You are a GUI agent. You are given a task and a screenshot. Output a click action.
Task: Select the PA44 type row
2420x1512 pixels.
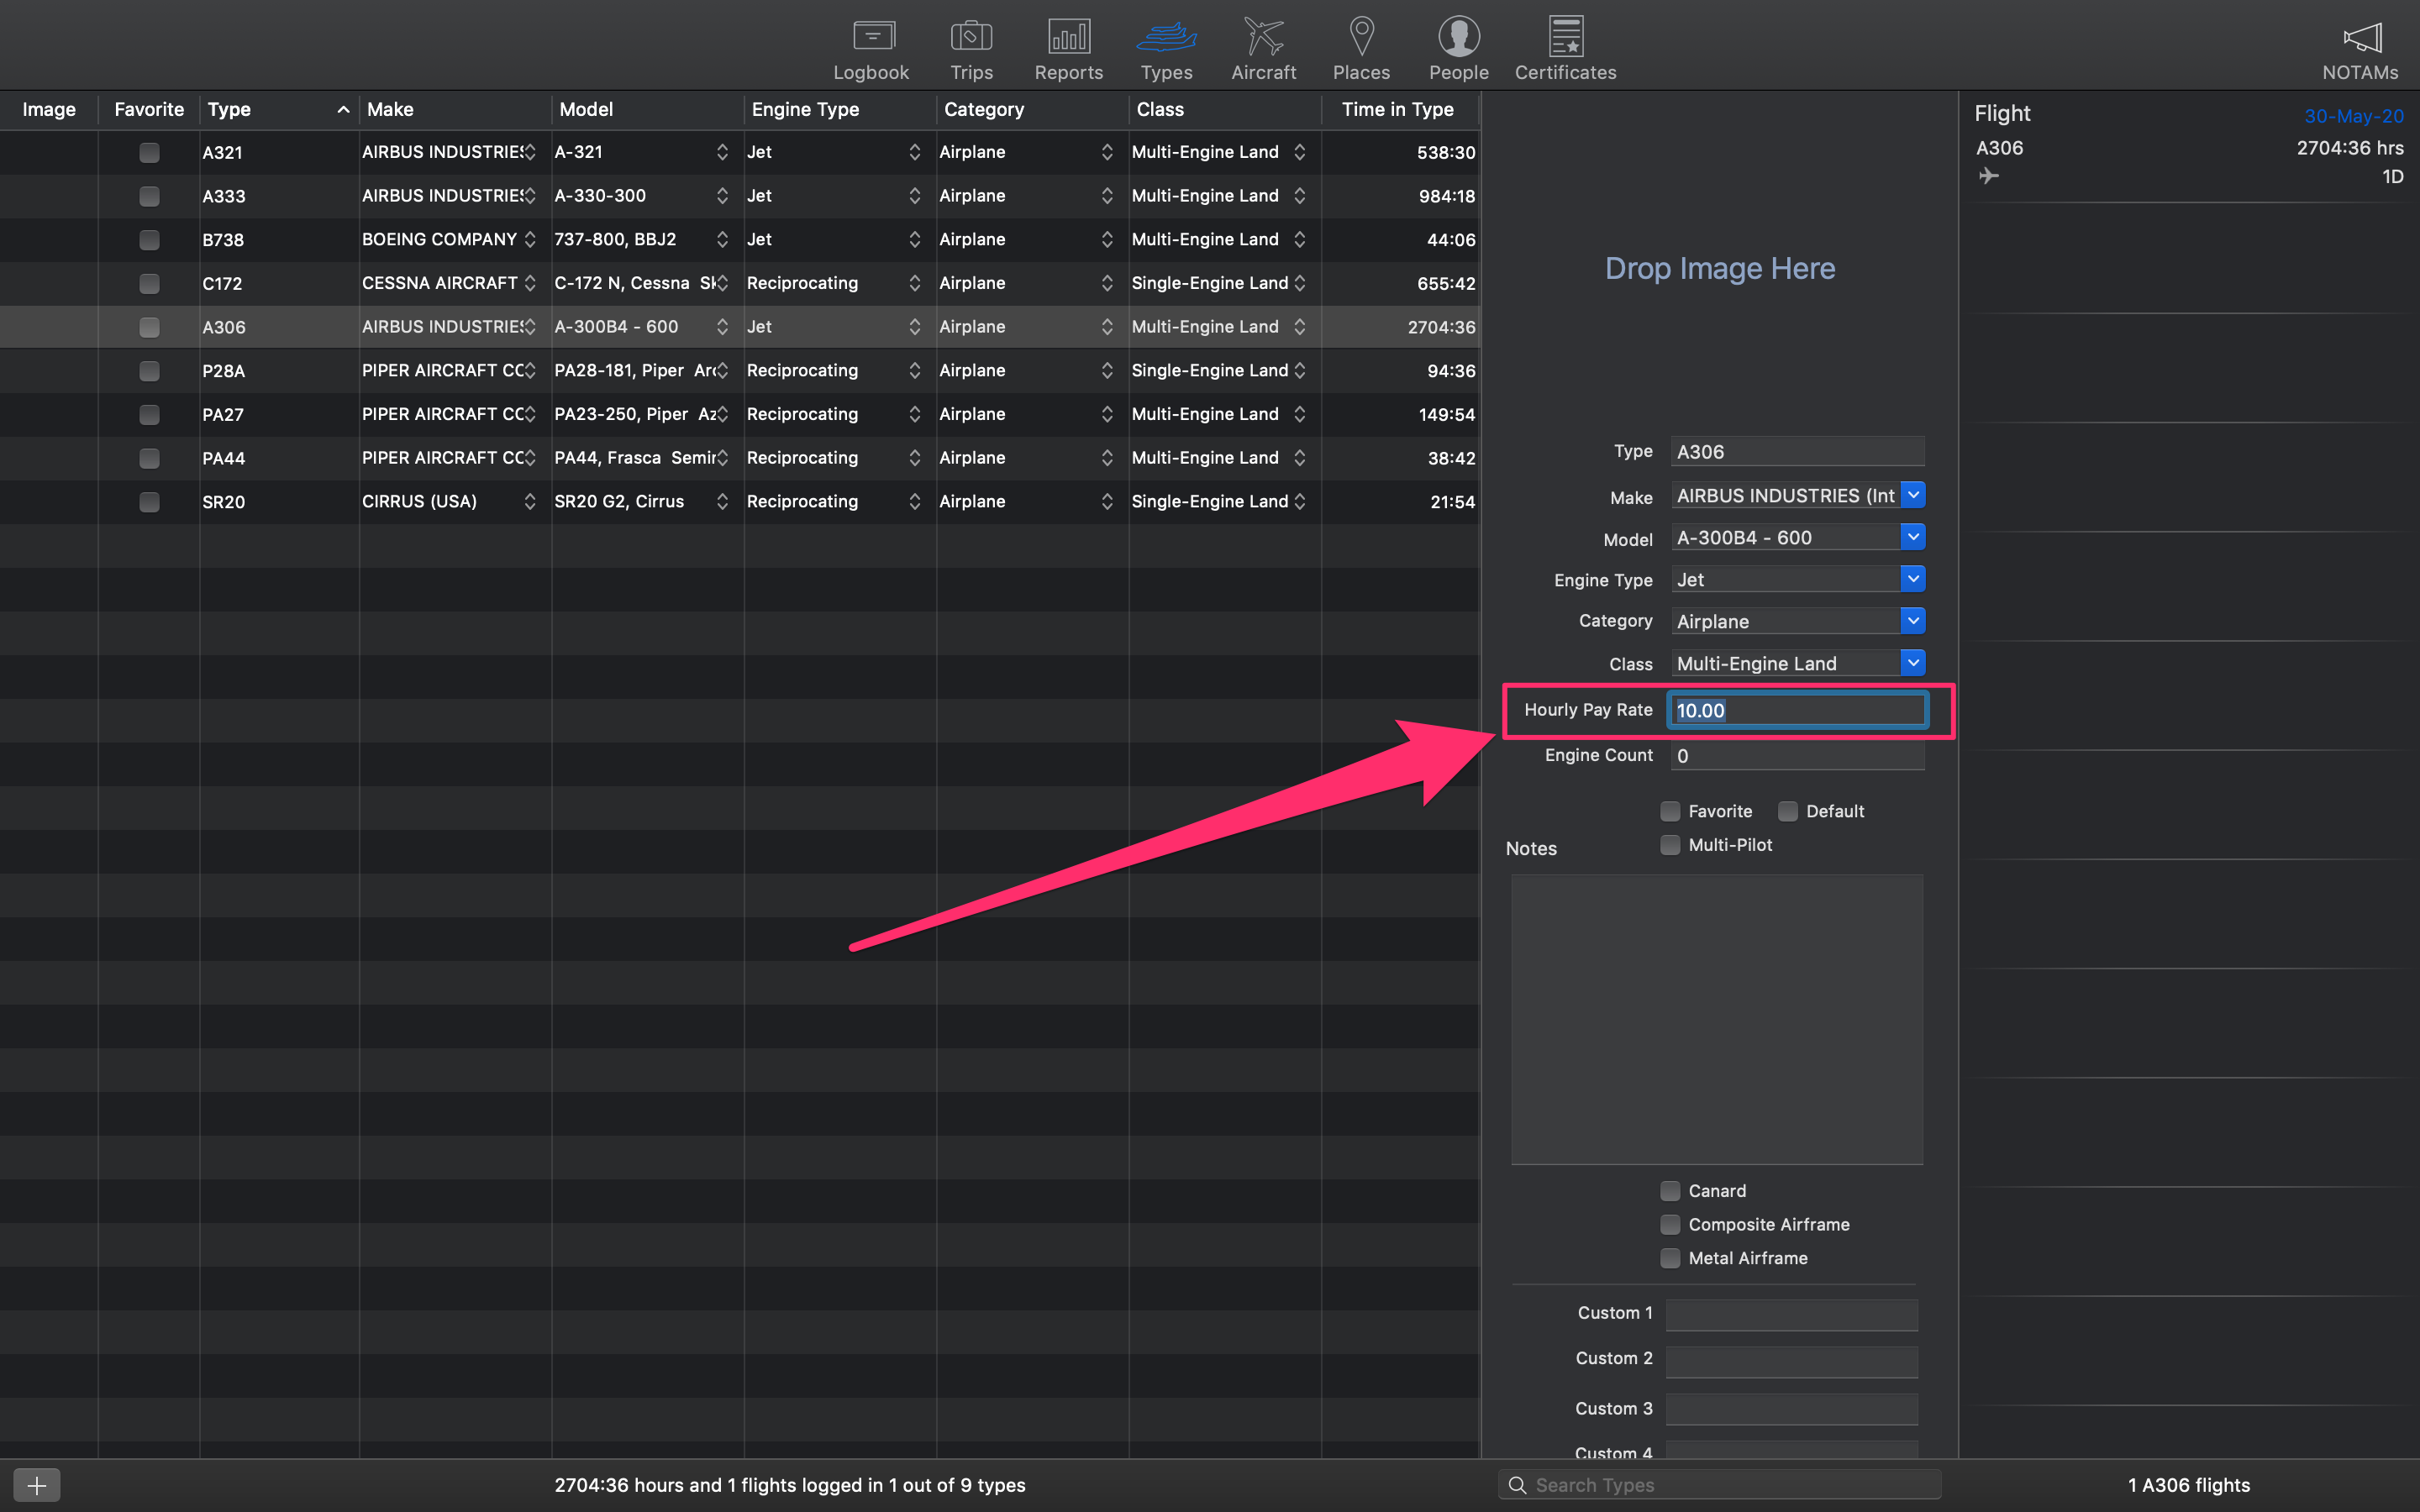pos(740,458)
